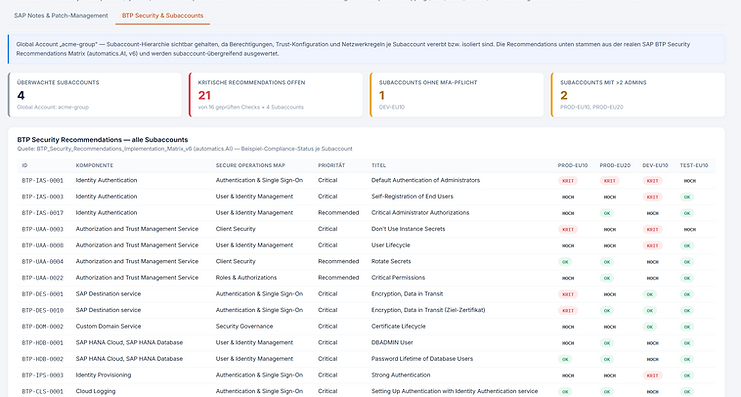Click the Secure Operations Map column header
The width and height of the screenshot is (741, 397).
click(244, 165)
